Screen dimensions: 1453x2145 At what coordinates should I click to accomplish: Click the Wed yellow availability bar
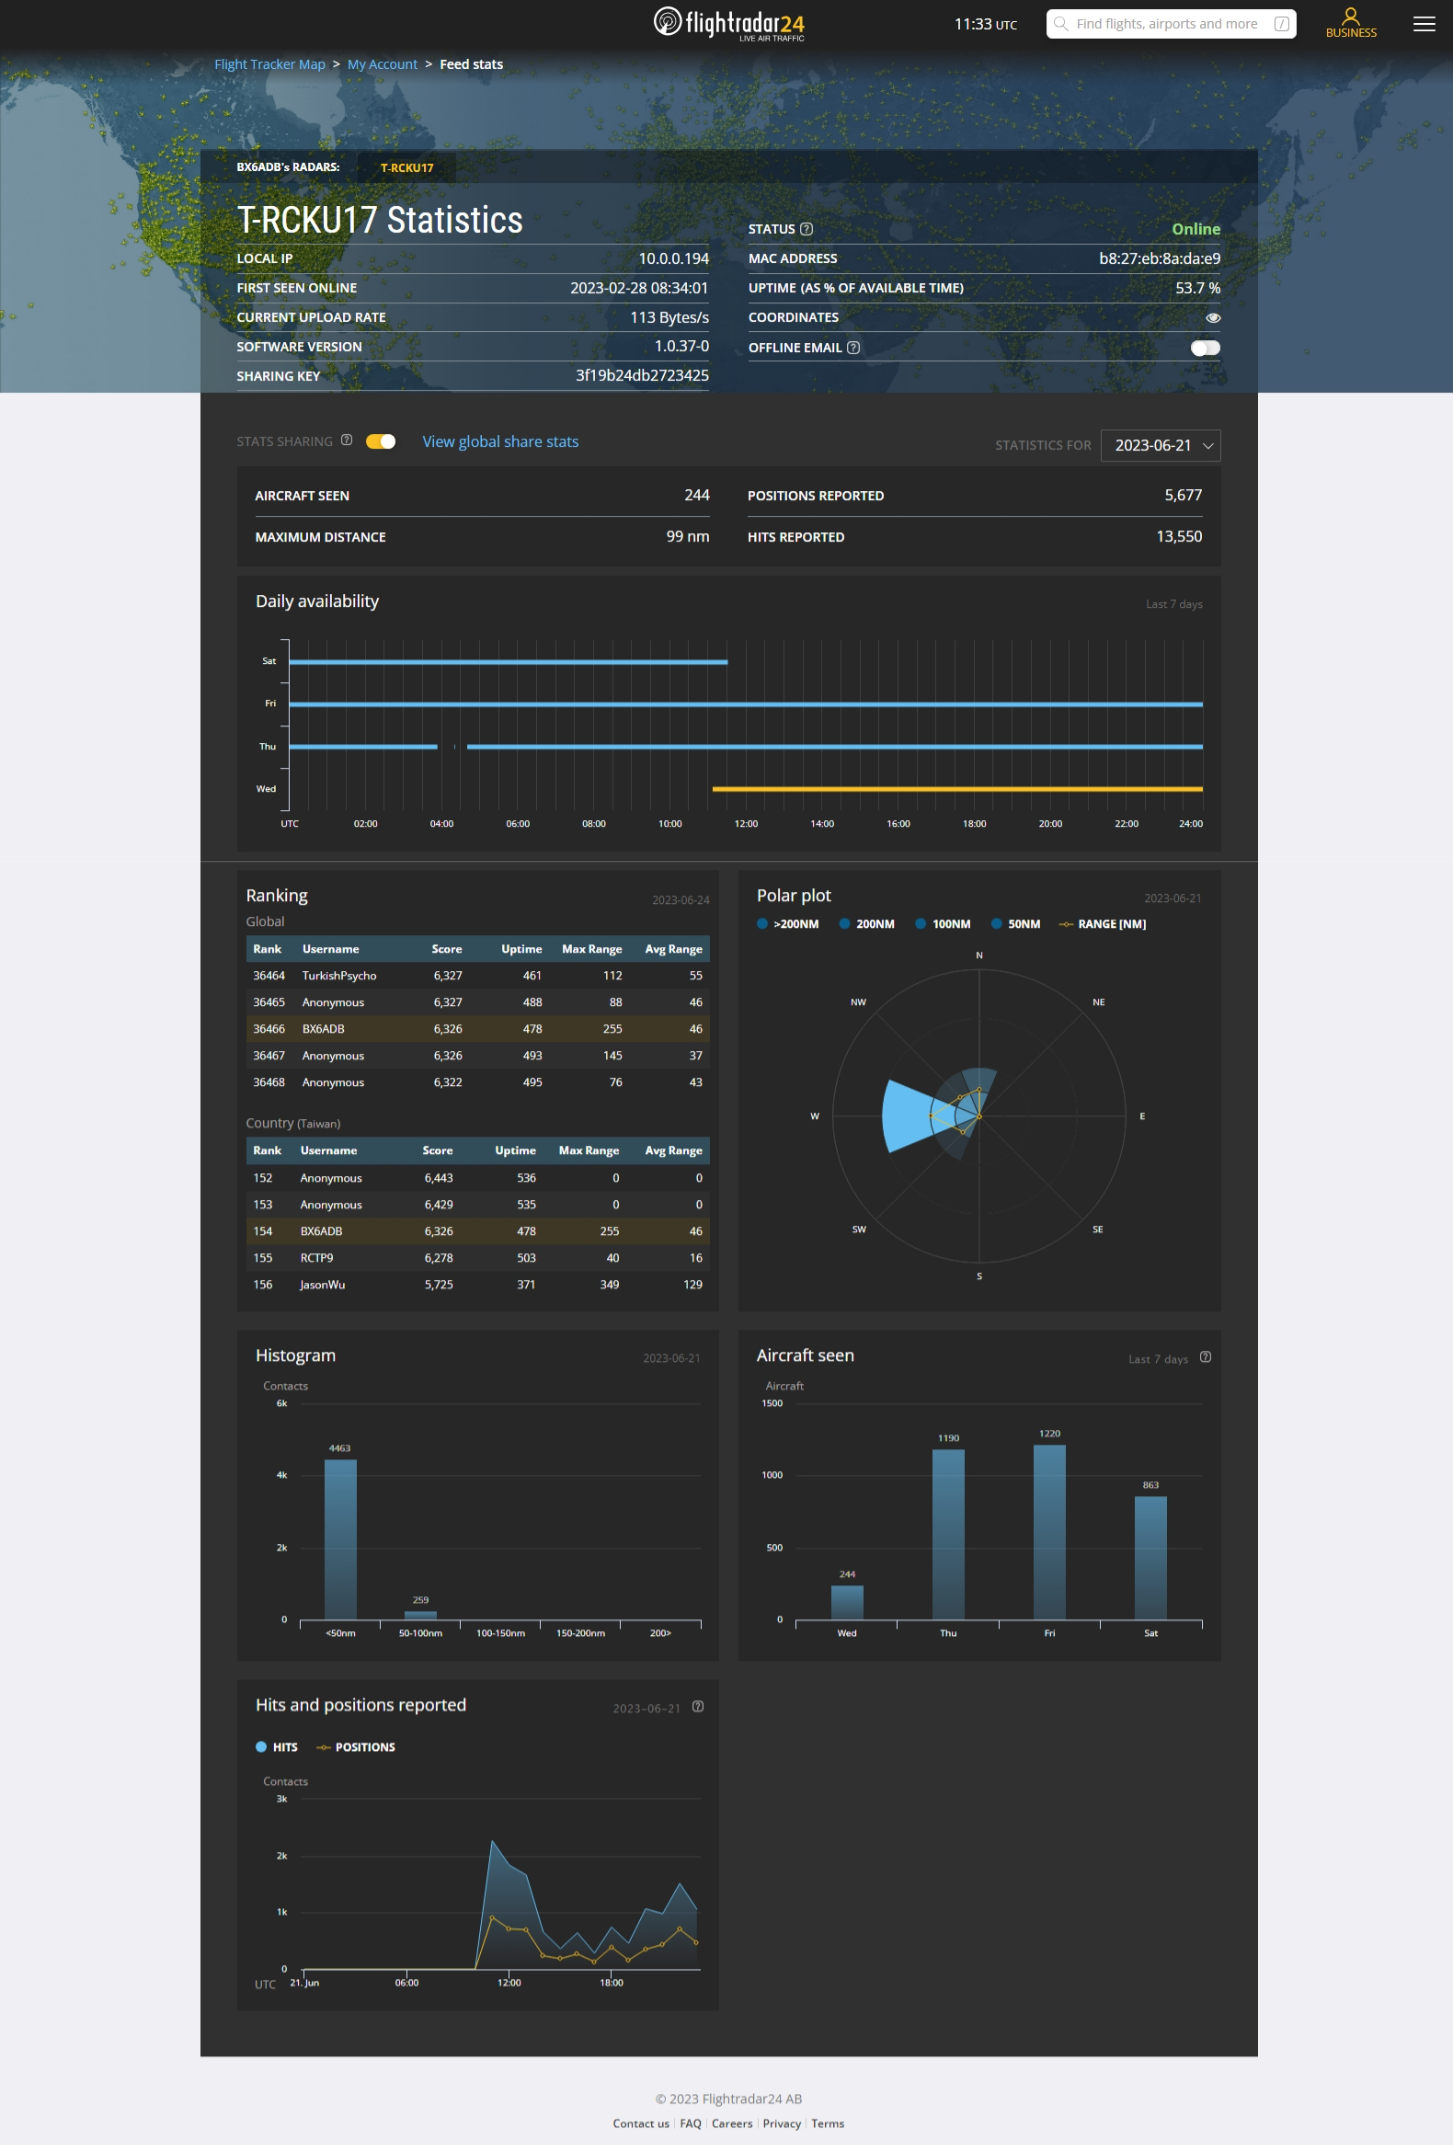[957, 789]
